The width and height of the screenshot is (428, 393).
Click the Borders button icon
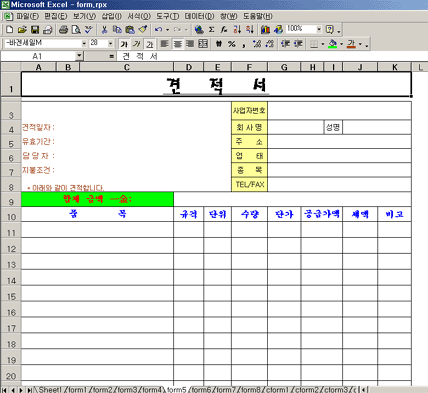[x=314, y=44]
